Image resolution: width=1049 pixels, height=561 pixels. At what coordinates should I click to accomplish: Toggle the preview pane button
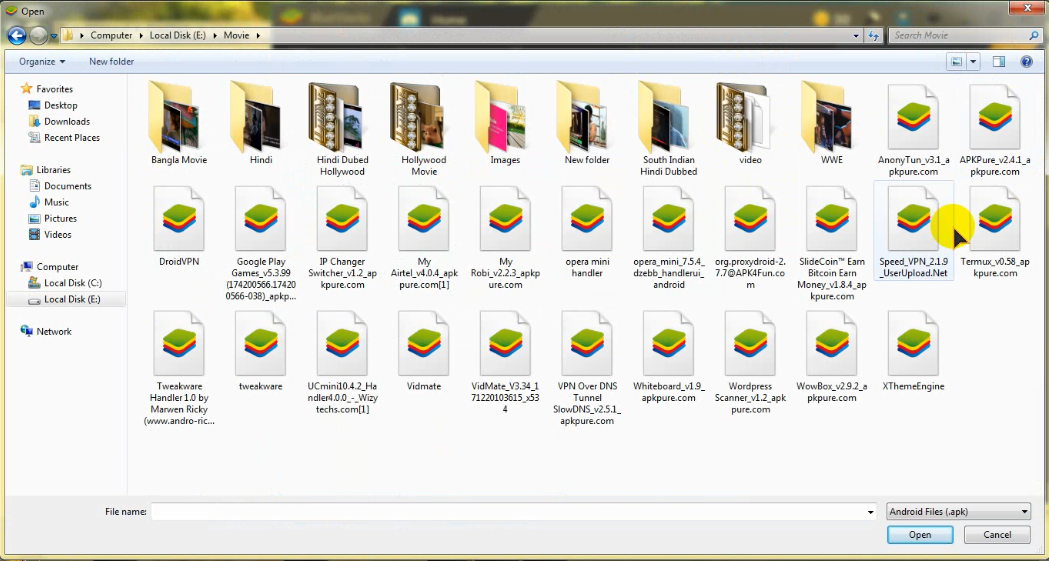click(x=998, y=62)
